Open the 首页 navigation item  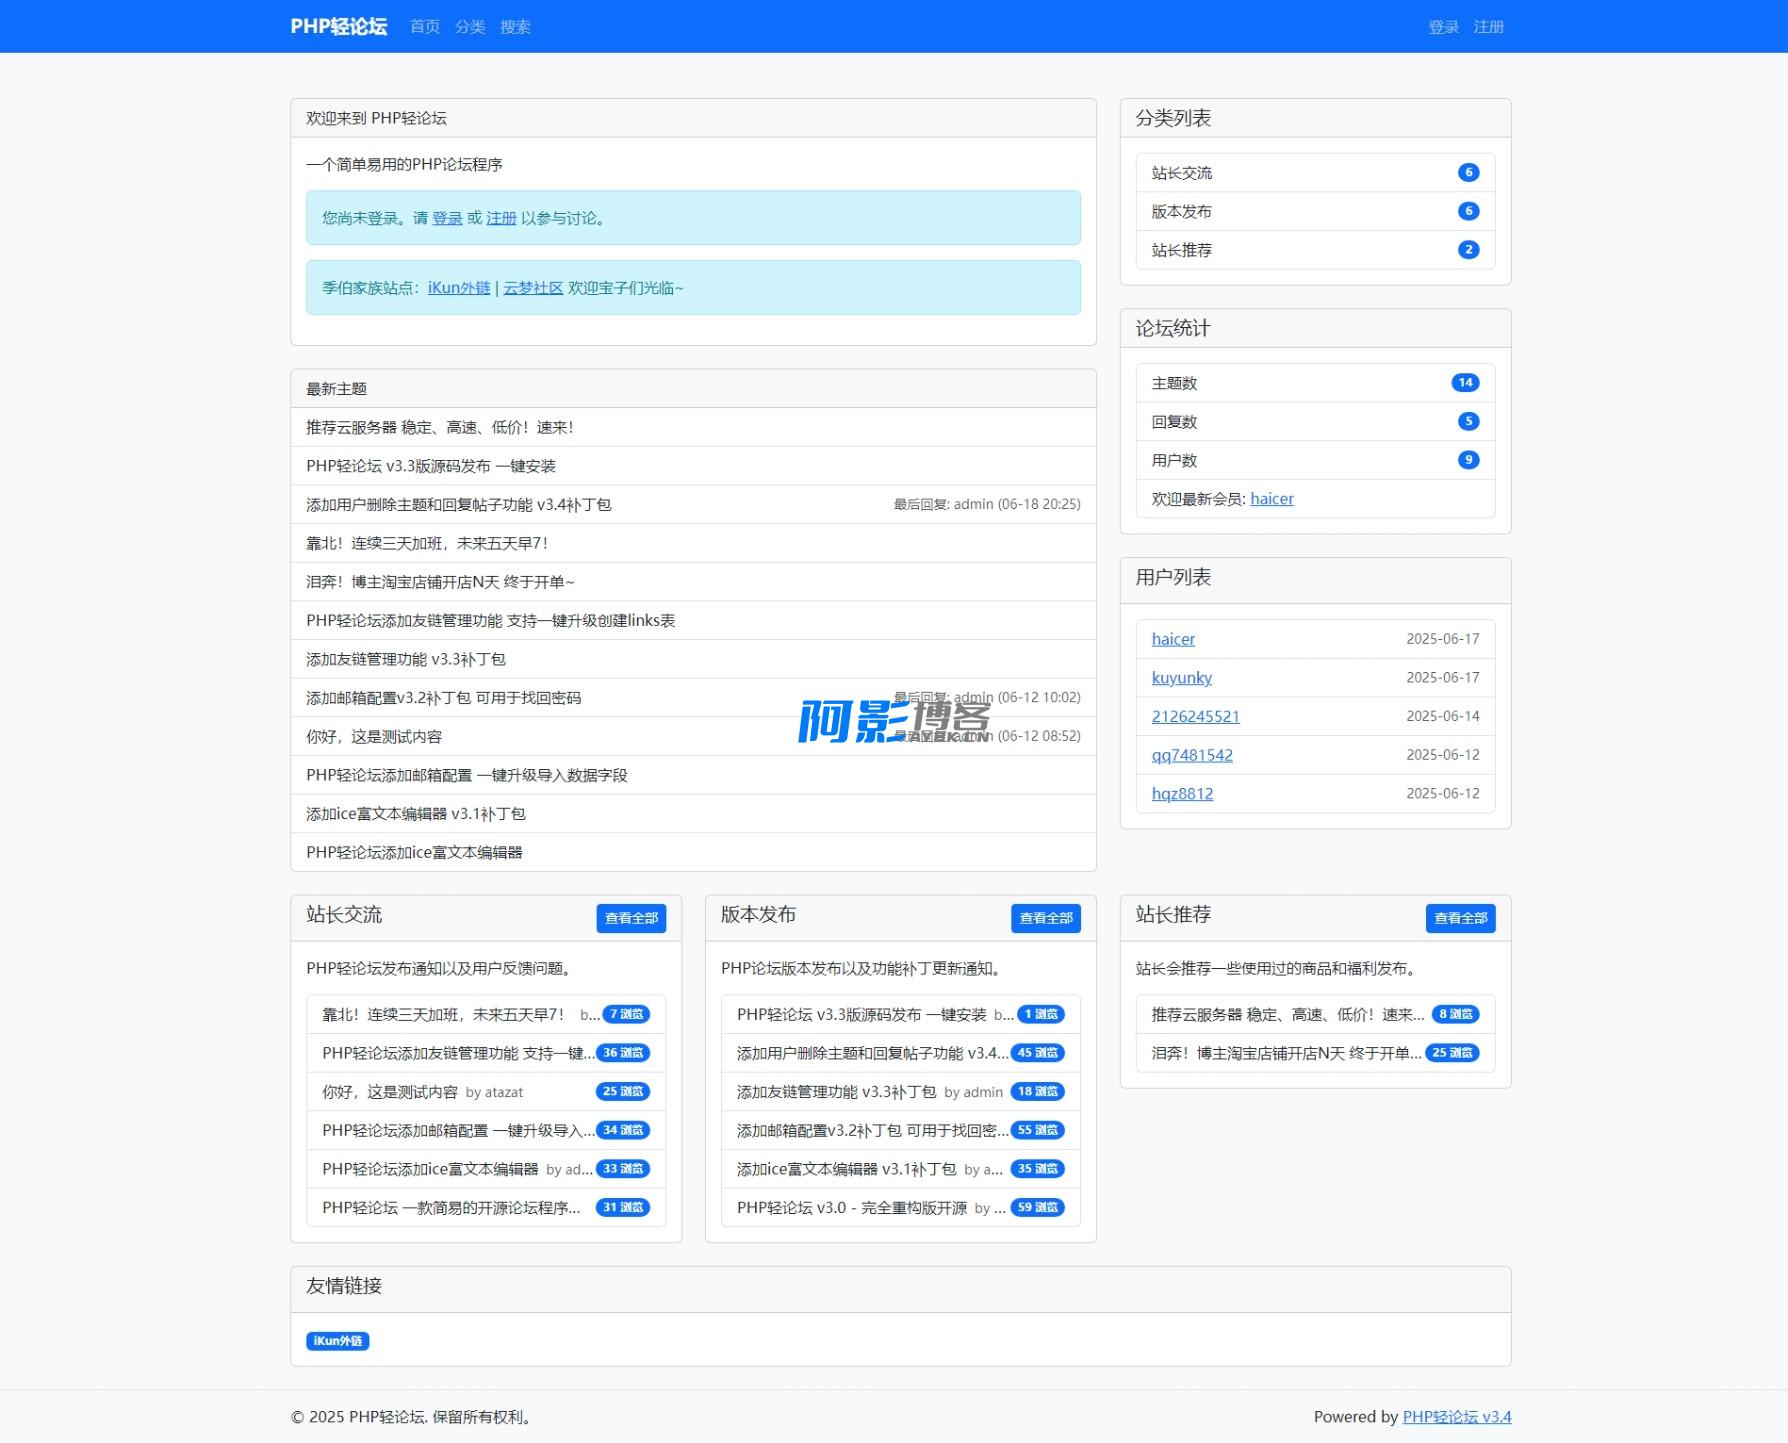(x=425, y=27)
